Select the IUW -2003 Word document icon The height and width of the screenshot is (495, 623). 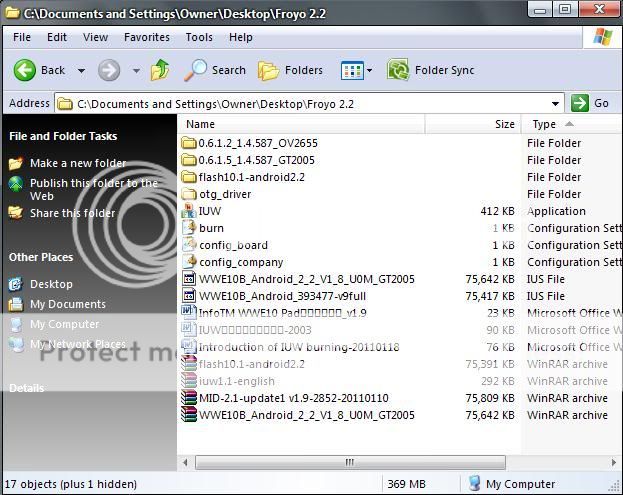coord(189,330)
